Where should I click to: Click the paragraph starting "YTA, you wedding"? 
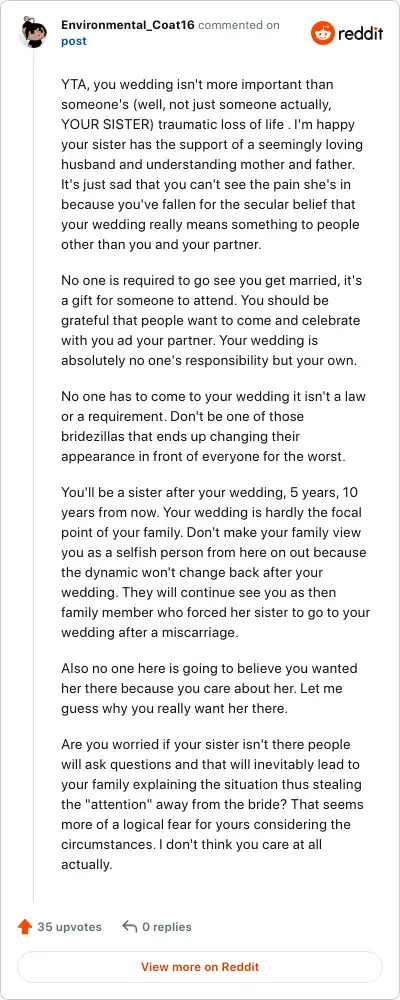tap(212, 165)
